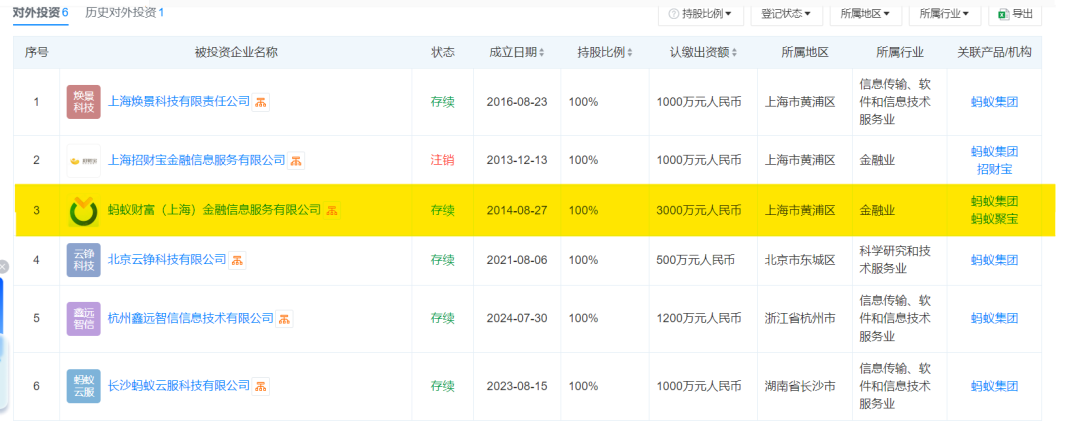1080x430 pixels.
Task: Open 长沙蚂蚁云服科技有限公司 company link
Action: tap(179, 386)
